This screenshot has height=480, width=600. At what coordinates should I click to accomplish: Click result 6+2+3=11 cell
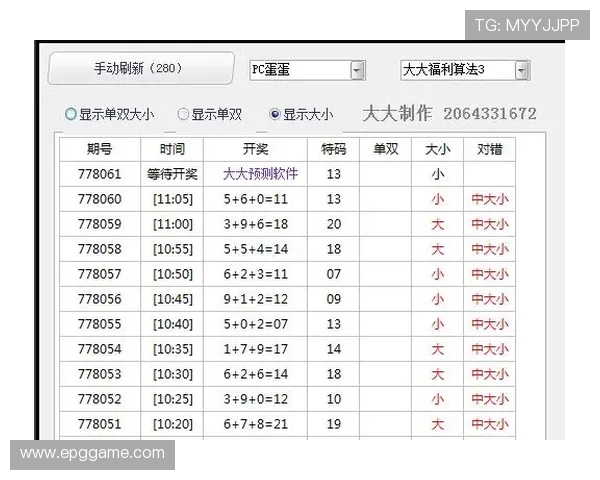point(255,274)
